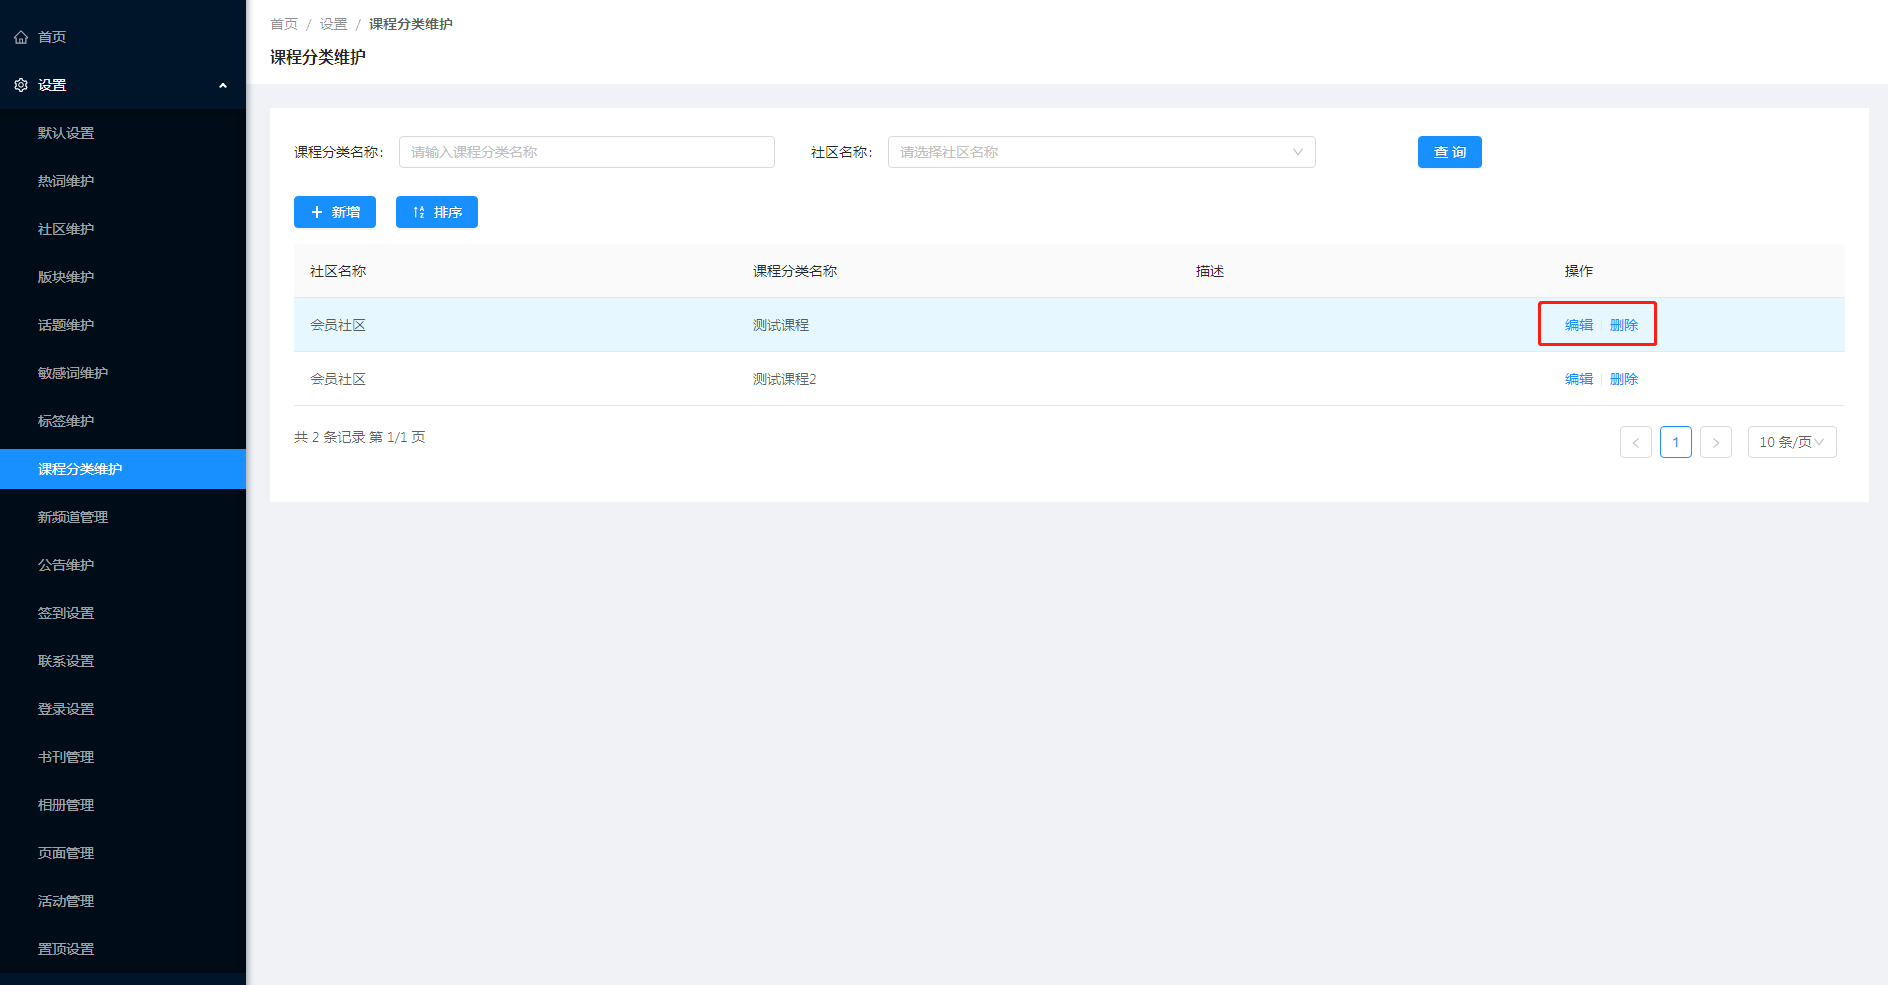Collapse the 设置 menu arrow

click(x=223, y=85)
